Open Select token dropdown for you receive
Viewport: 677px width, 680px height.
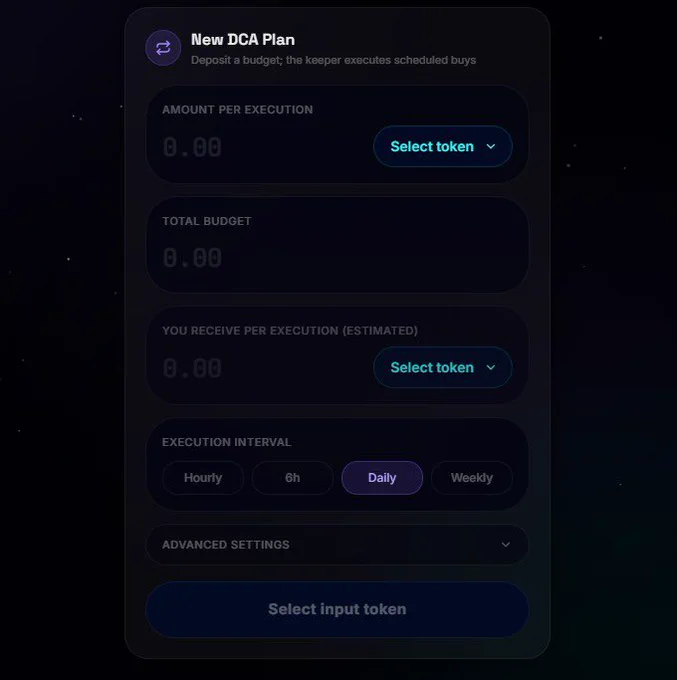click(x=443, y=368)
